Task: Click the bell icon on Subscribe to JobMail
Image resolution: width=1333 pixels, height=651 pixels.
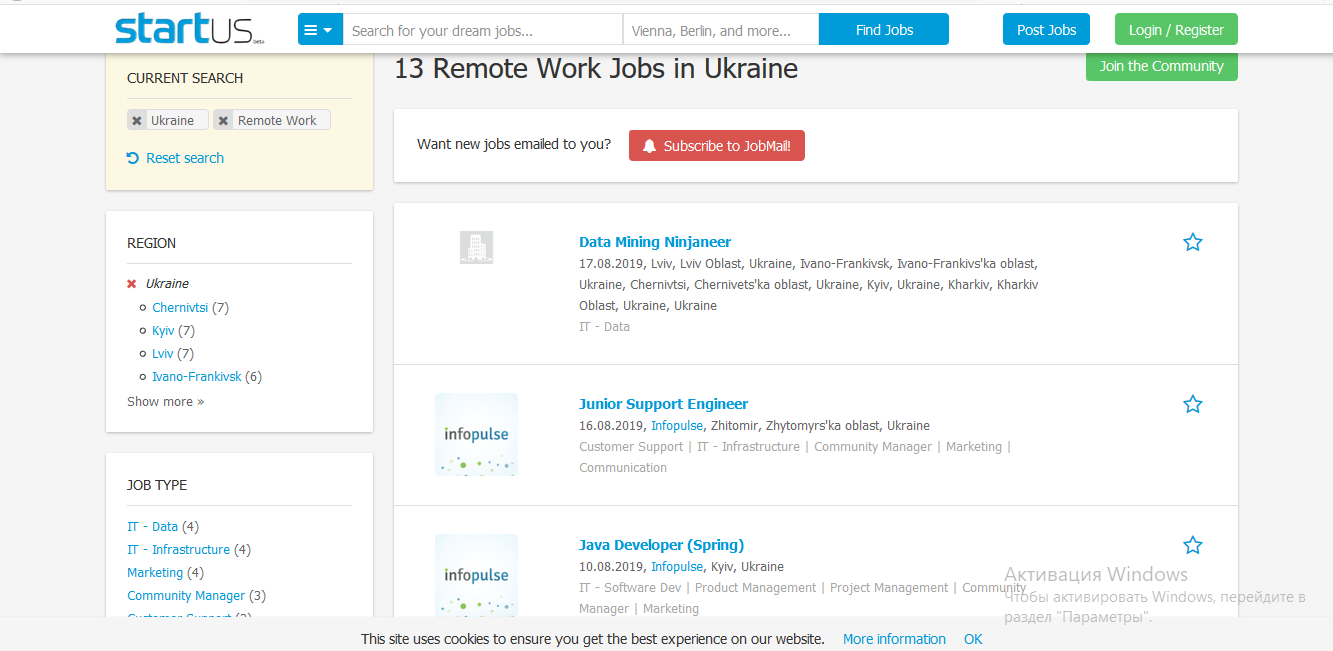Action: (x=650, y=145)
